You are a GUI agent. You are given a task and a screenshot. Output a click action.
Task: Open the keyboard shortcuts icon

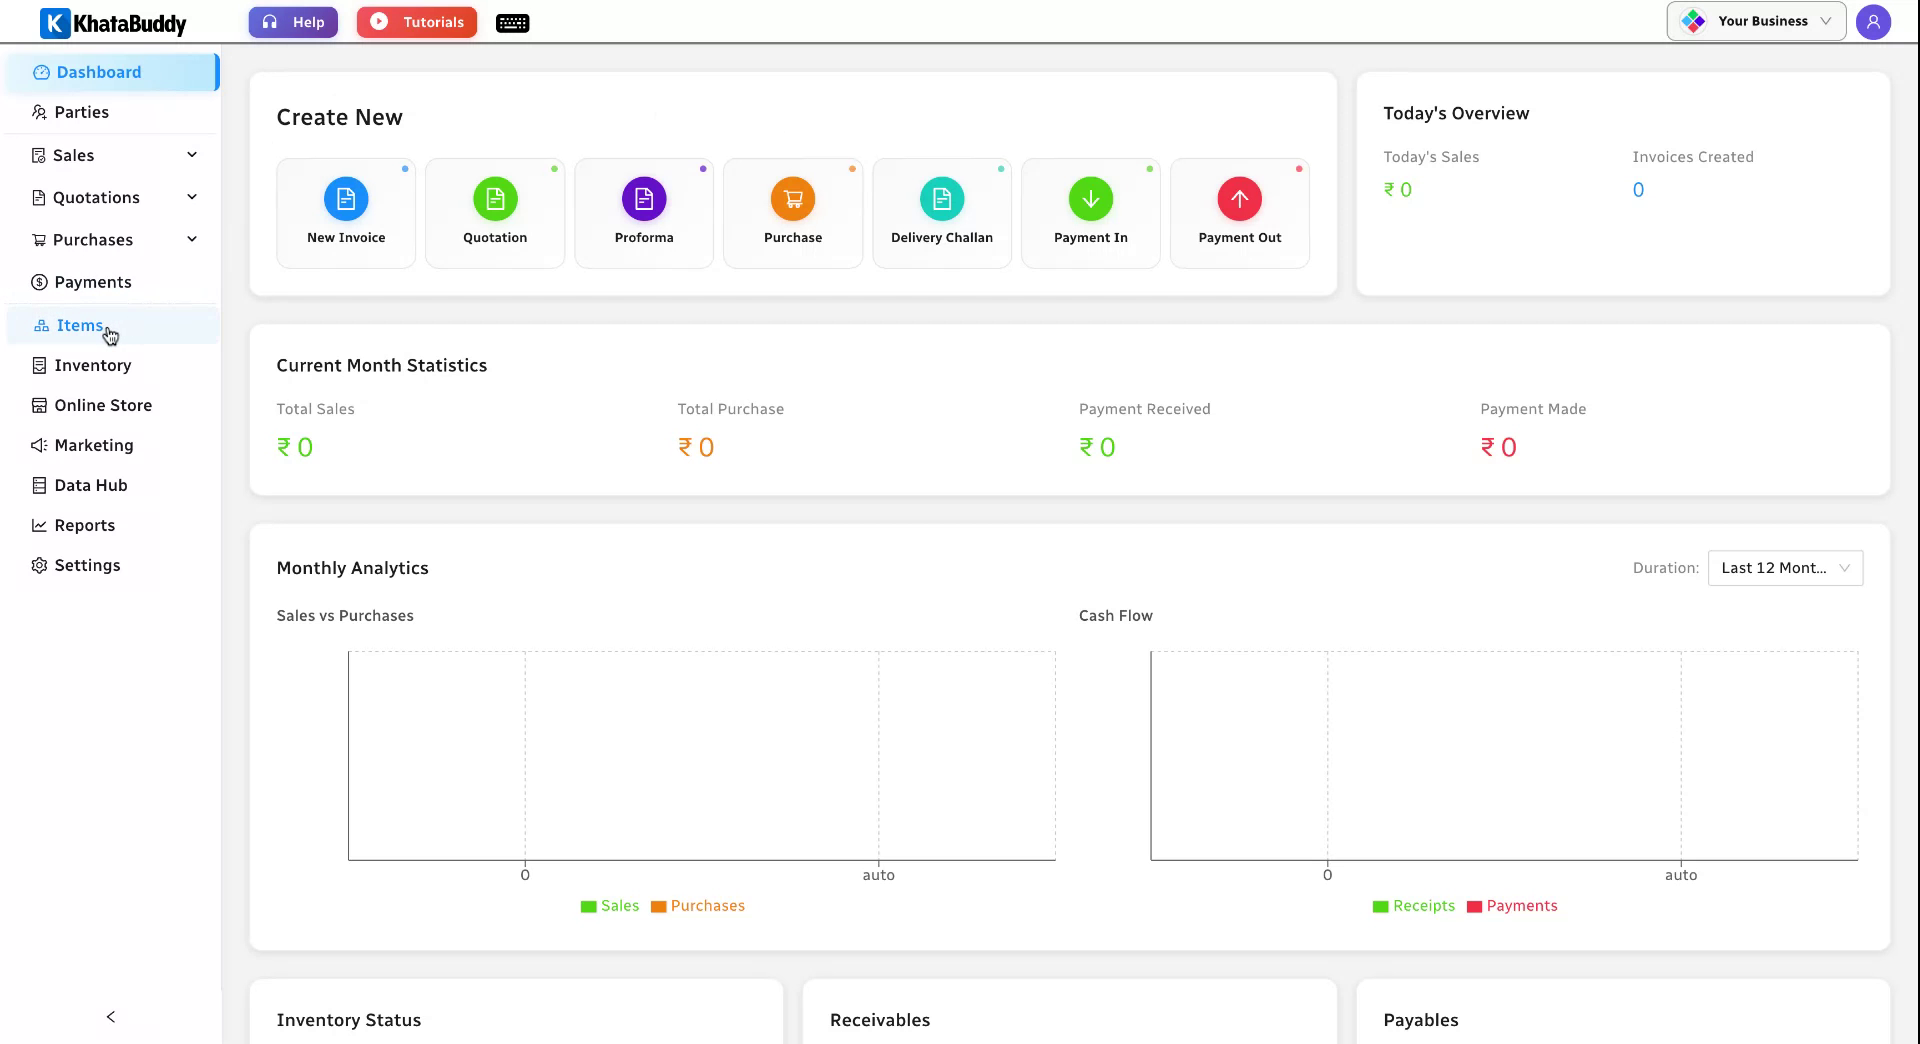pyautogui.click(x=512, y=23)
